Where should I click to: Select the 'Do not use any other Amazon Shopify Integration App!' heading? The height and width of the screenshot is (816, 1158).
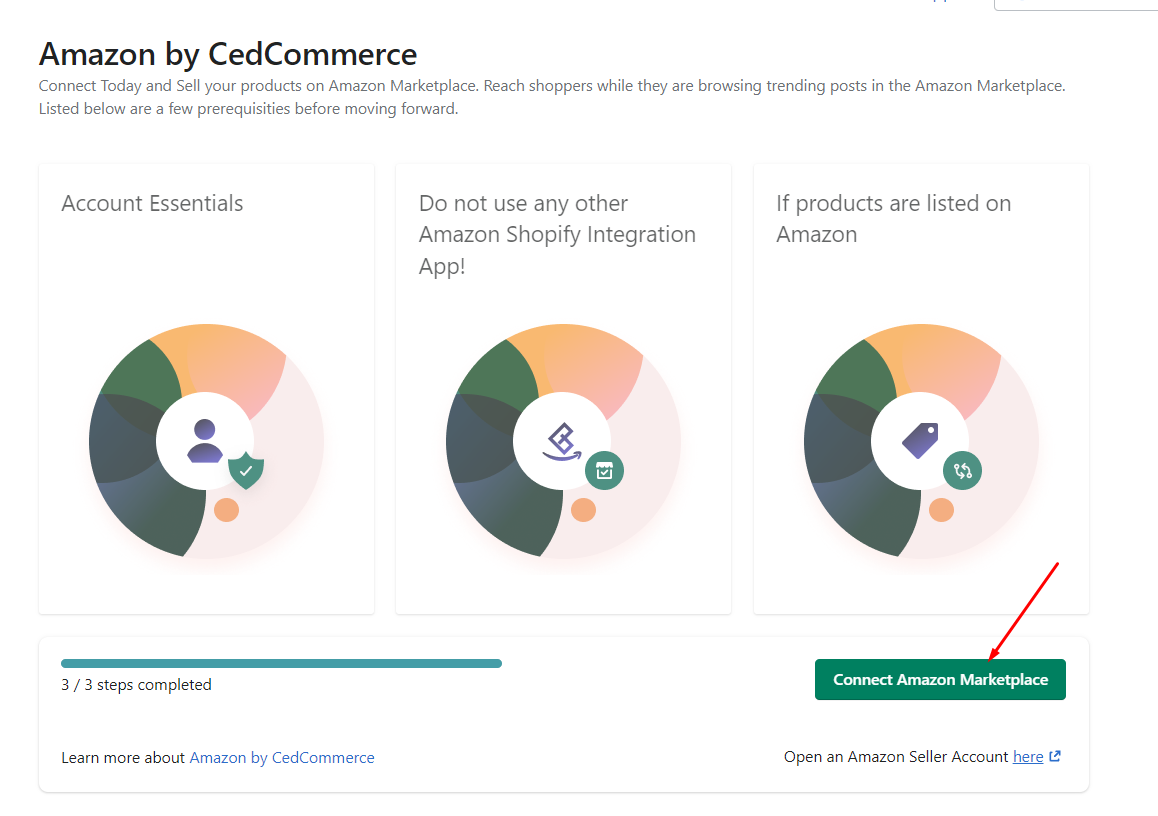point(558,234)
